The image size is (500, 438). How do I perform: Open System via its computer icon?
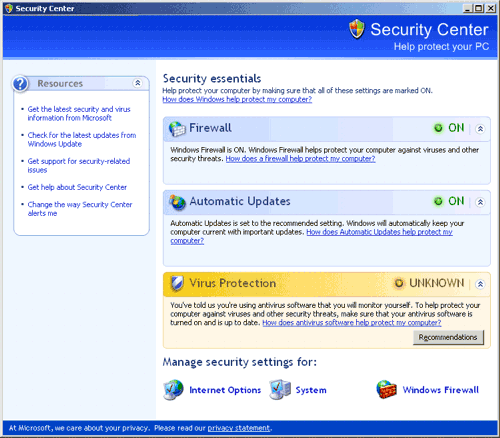pyautogui.click(x=280, y=389)
